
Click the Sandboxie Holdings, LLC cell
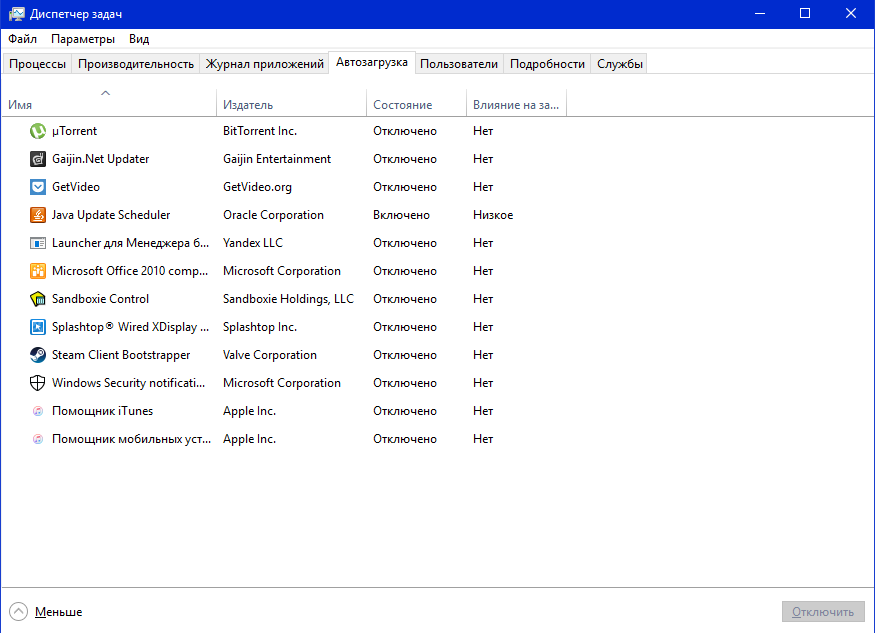[289, 299]
